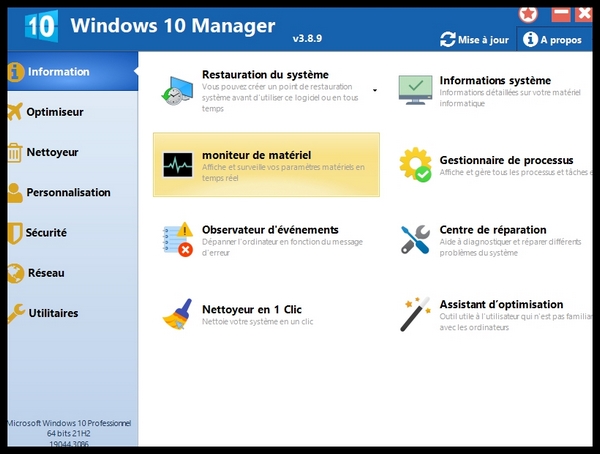Switch to the Optimiseur section

pyautogui.click(x=54, y=112)
